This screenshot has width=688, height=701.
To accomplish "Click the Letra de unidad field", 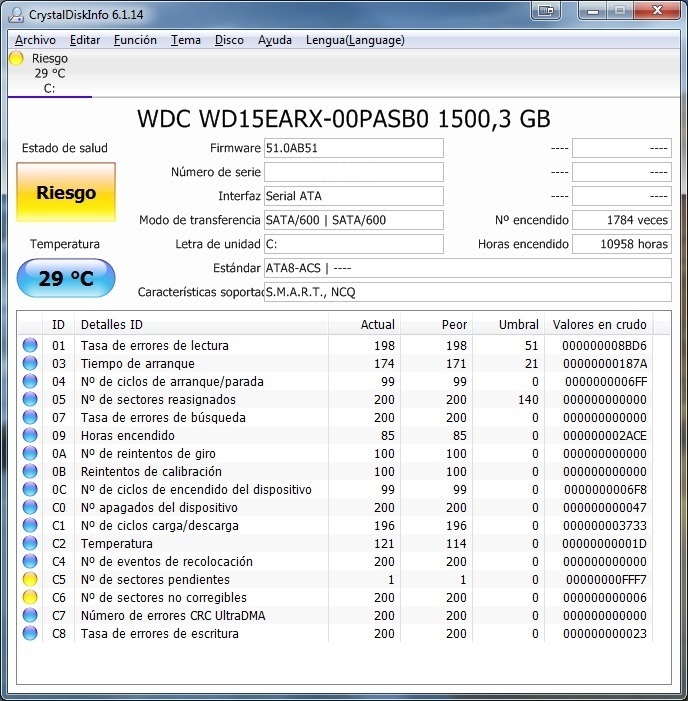I will (354, 244).
